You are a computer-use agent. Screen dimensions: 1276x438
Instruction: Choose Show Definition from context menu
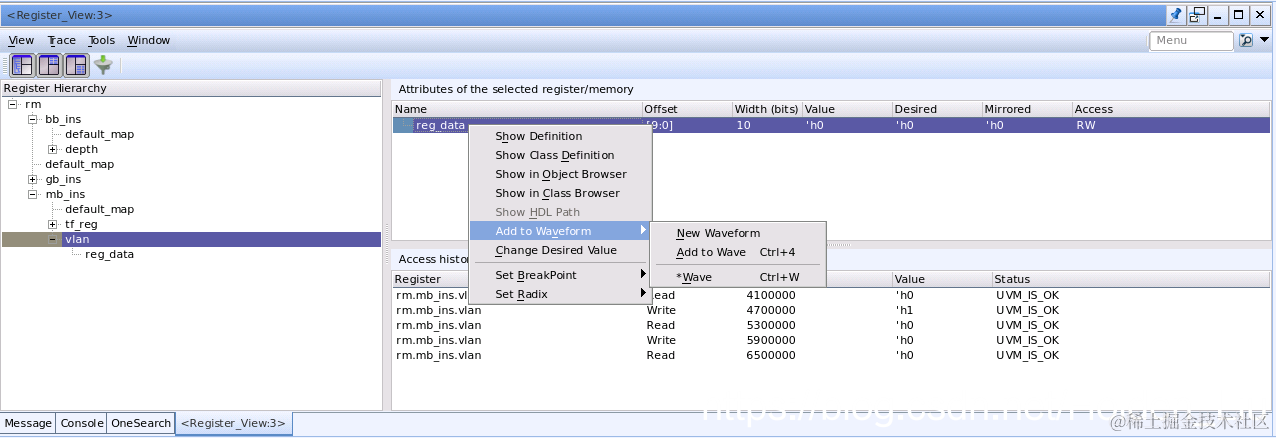coord(560,136)
